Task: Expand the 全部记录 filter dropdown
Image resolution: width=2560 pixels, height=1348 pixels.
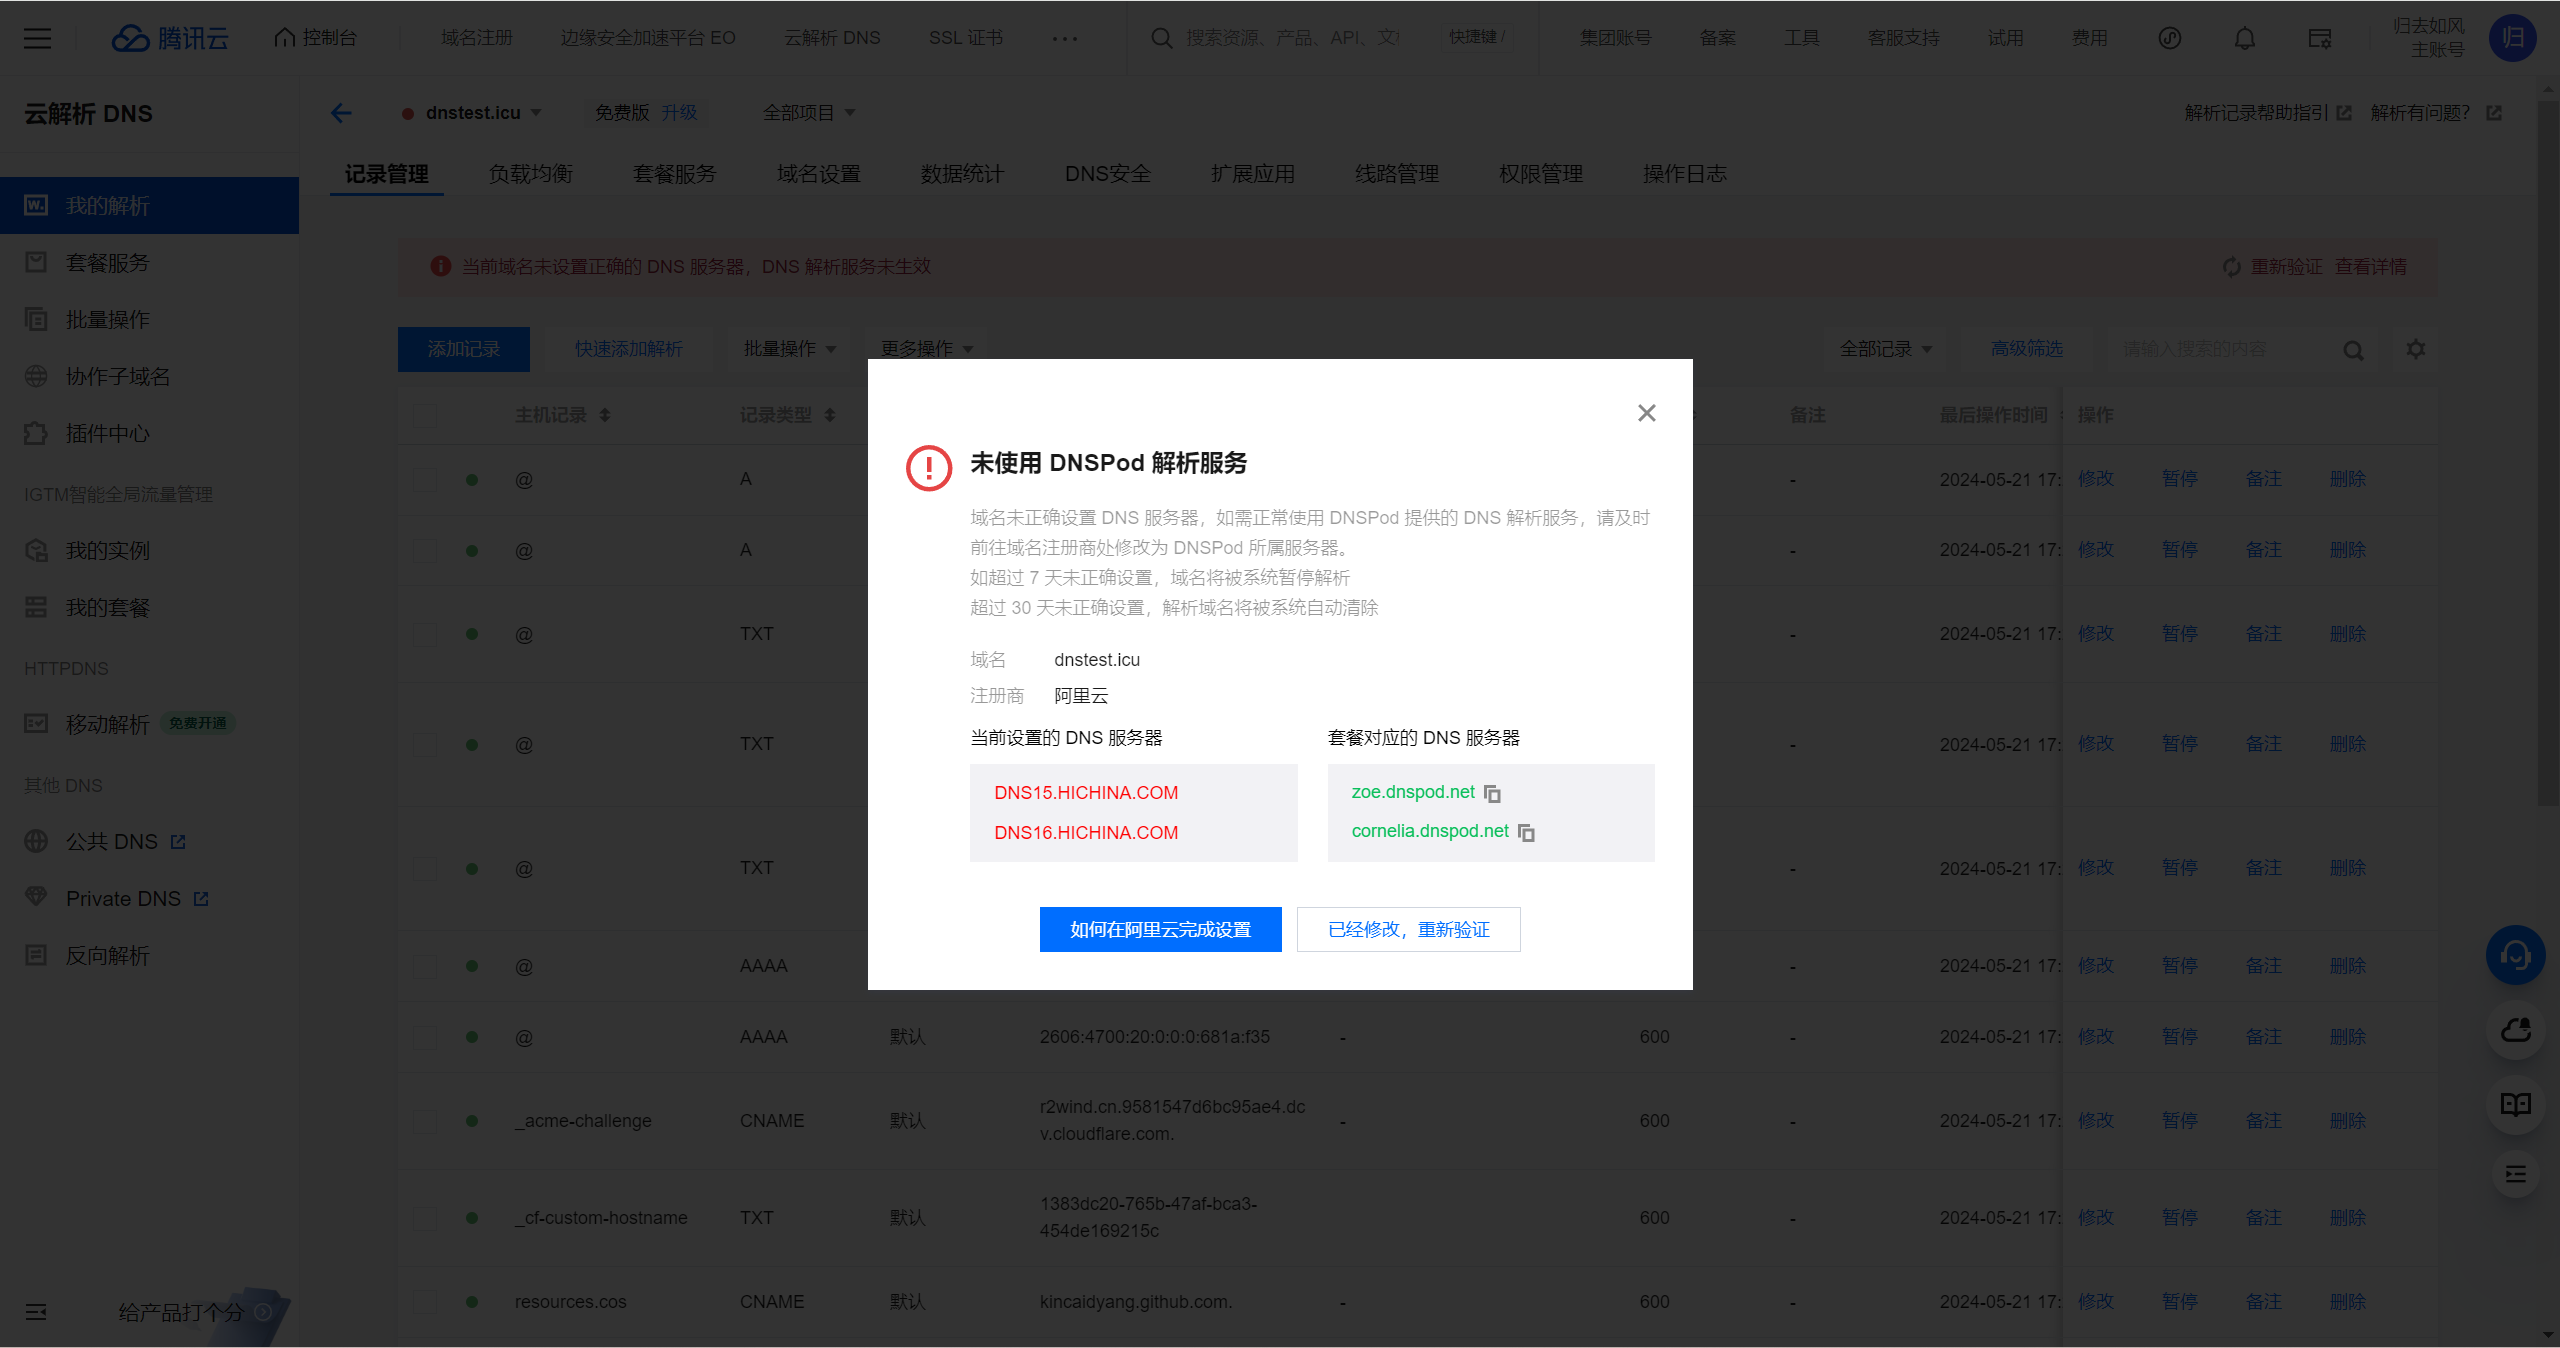Action: (x=1886, y=349)
